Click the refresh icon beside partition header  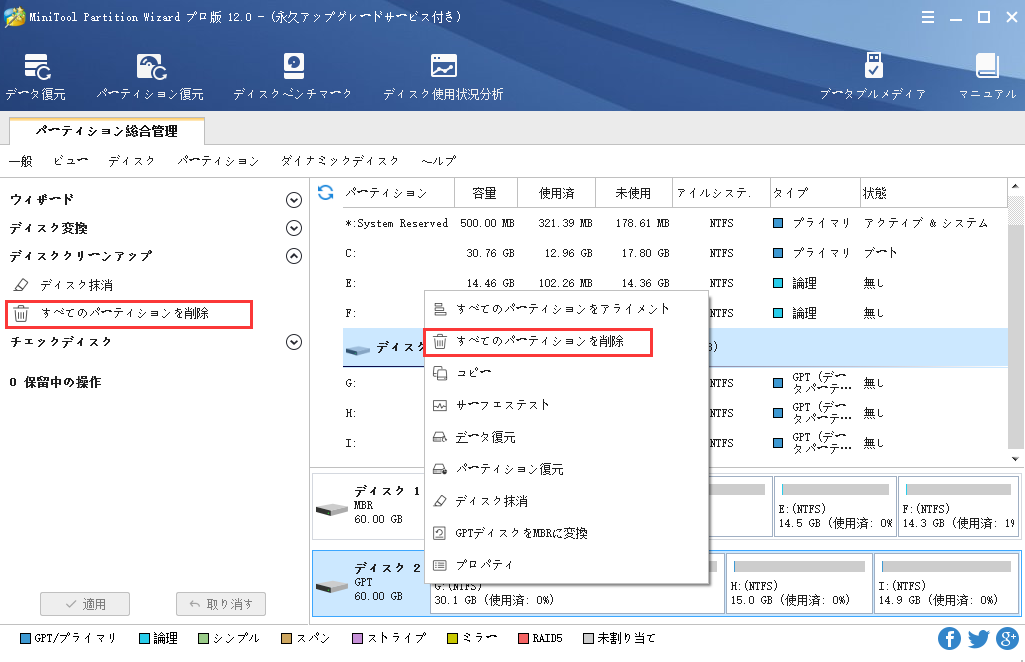(326, 192)
